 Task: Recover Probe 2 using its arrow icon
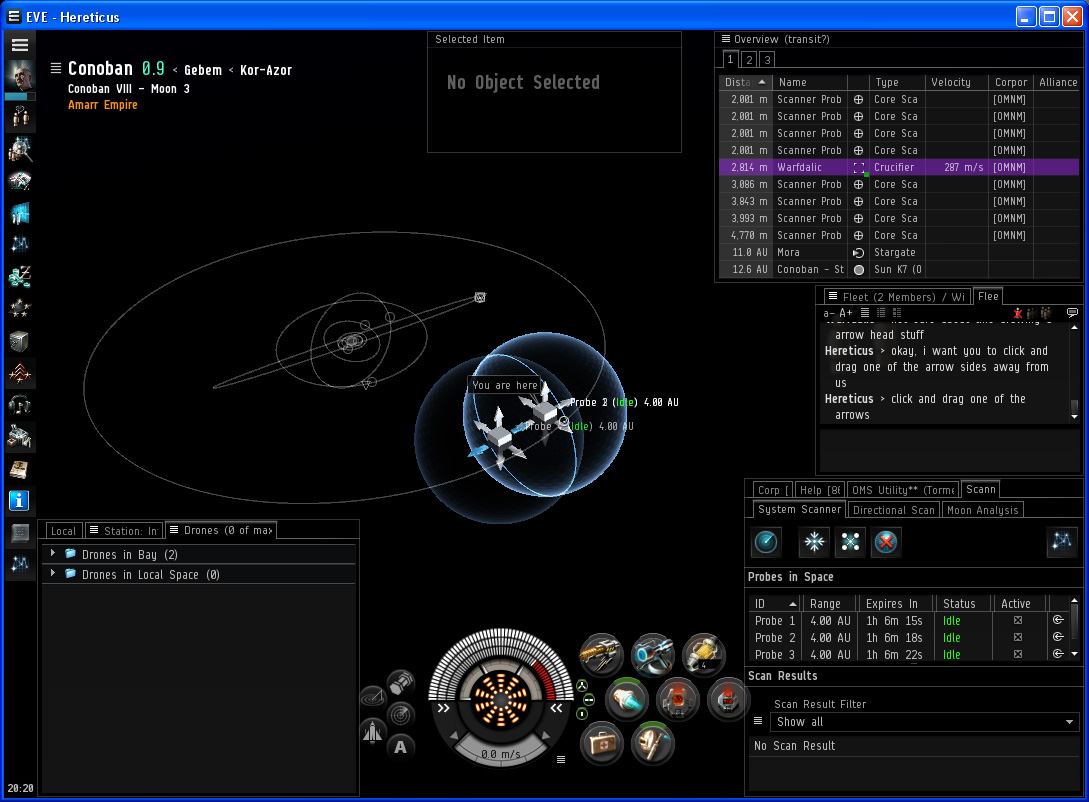coord(1058,637)
